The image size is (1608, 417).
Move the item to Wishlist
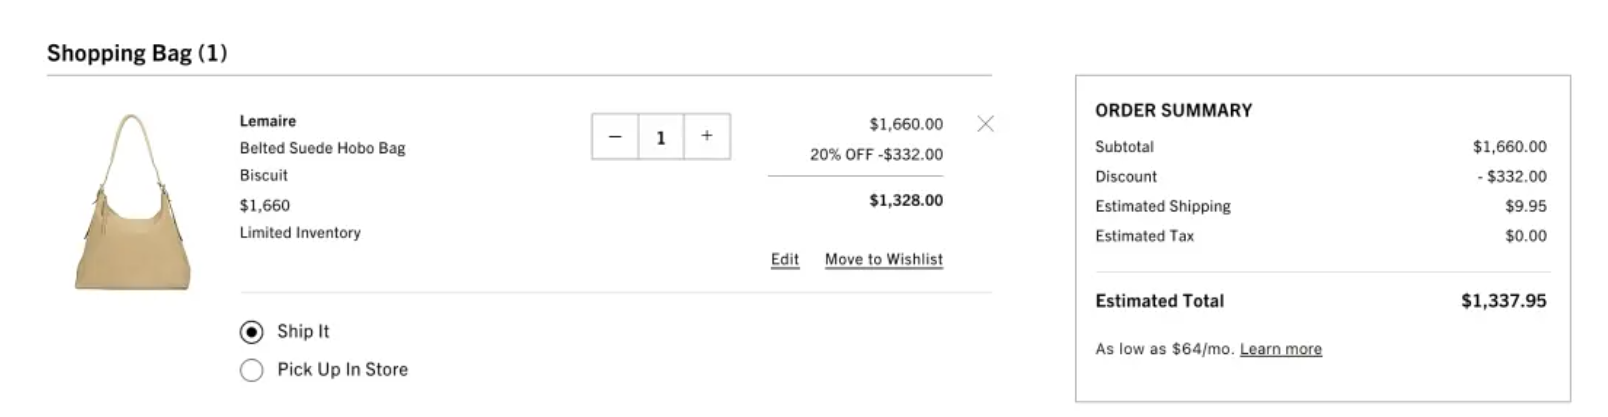pyautogui.click(x=884, y=259)
